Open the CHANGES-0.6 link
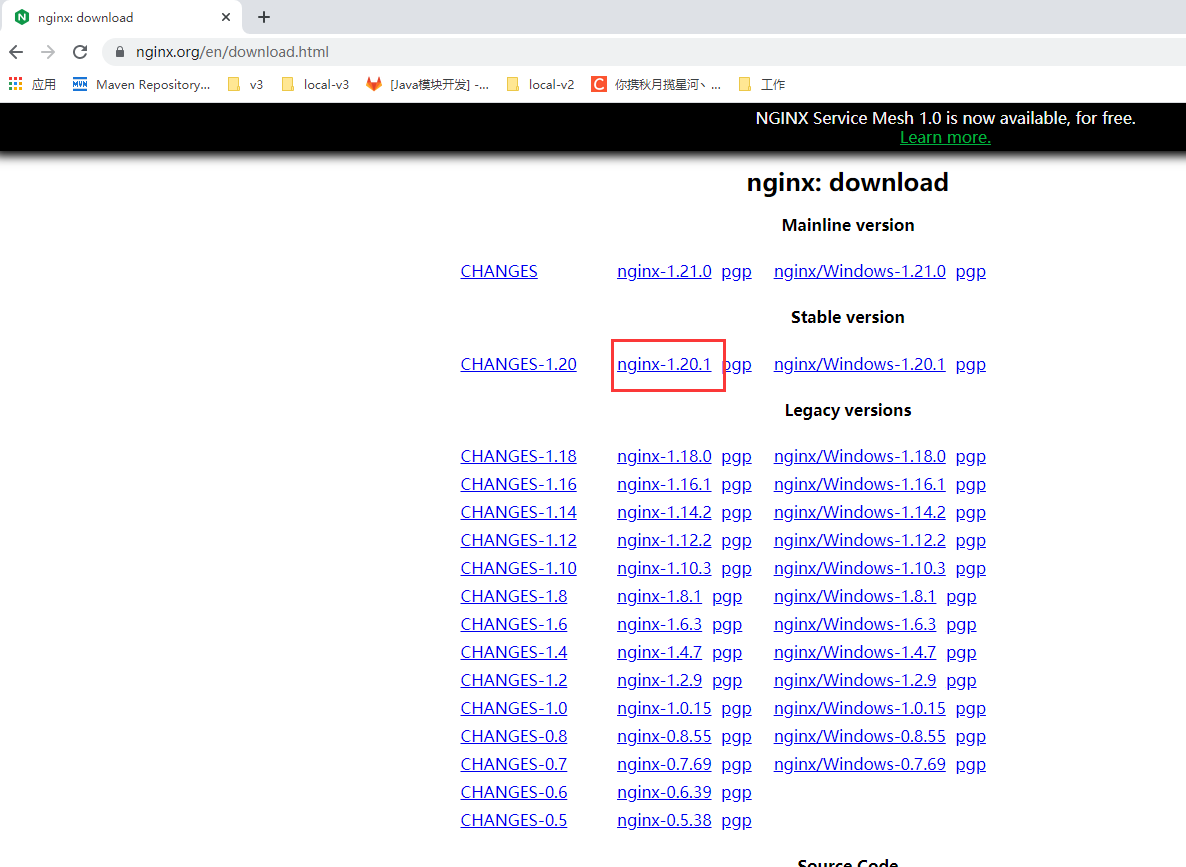This screenshot has height=867, width=1186. (x=514, y=793)
